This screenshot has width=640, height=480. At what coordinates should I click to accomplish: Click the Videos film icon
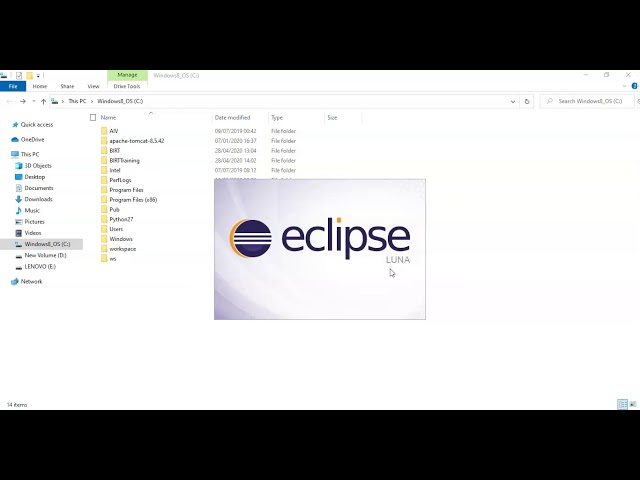click(x=18, y=233)
